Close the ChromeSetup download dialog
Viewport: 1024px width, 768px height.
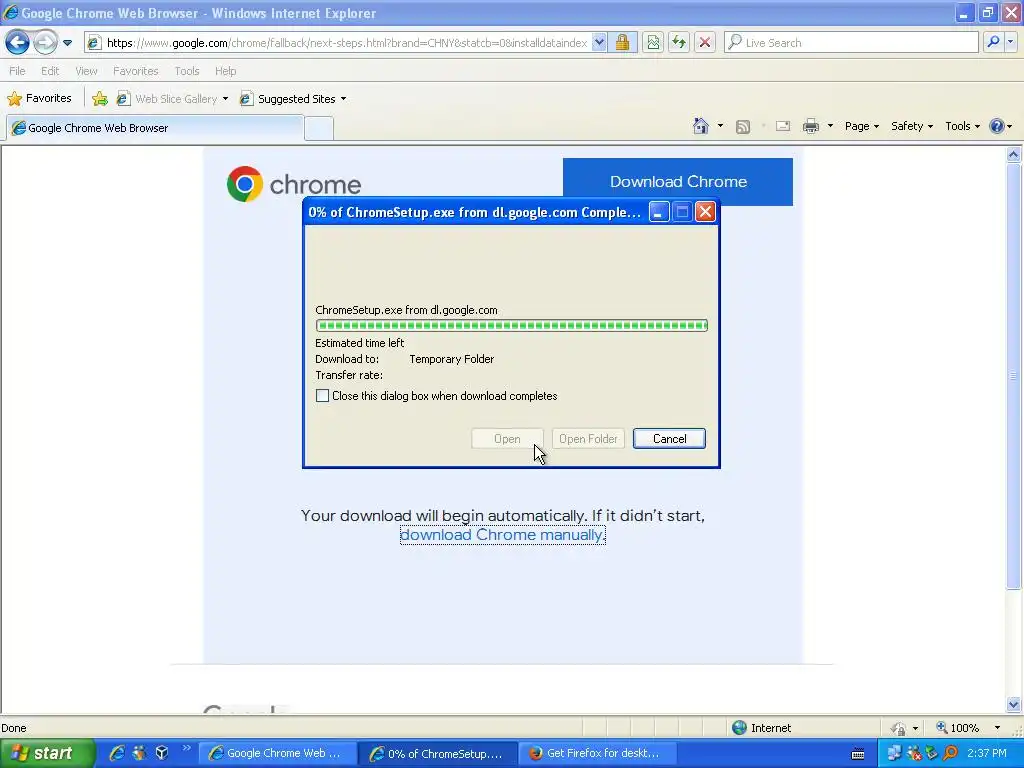click(x=705, y=212)
